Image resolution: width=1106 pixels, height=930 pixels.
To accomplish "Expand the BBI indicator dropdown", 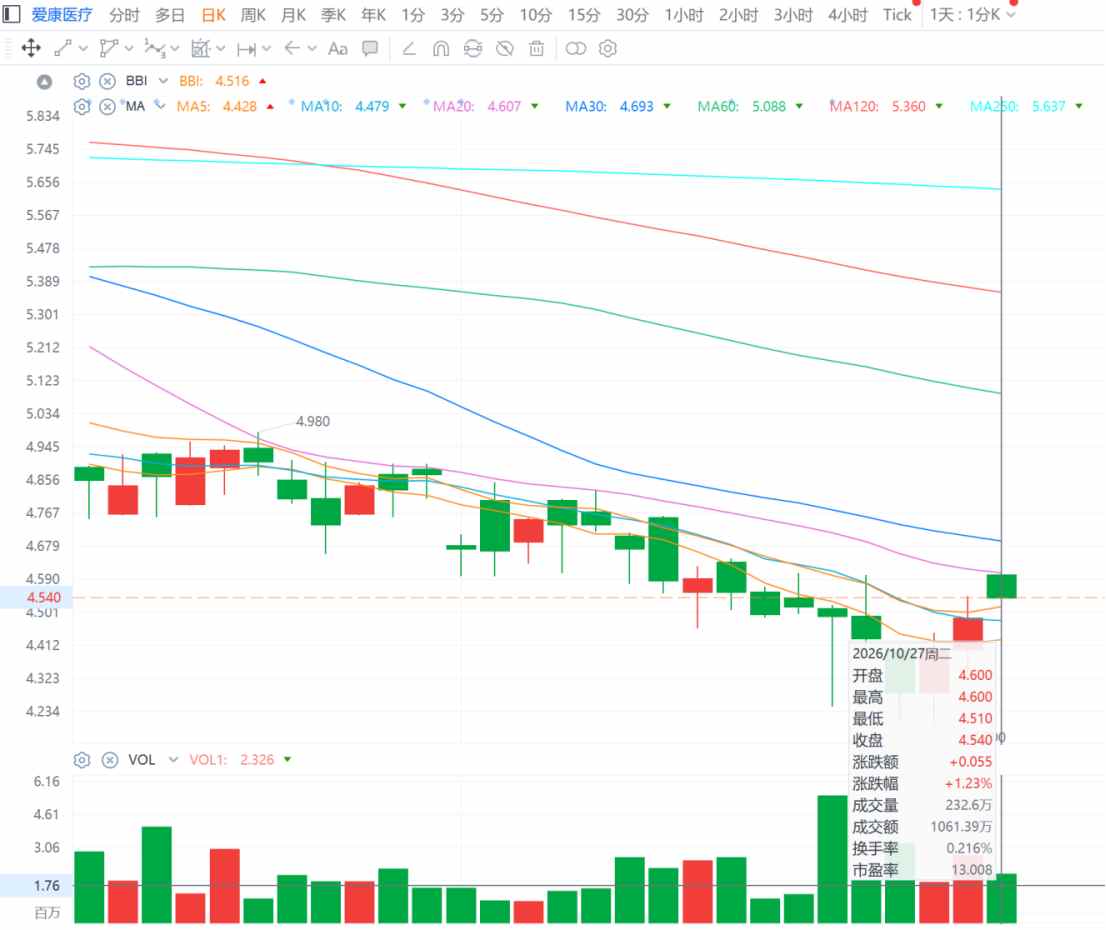I will tap(163, 81).
